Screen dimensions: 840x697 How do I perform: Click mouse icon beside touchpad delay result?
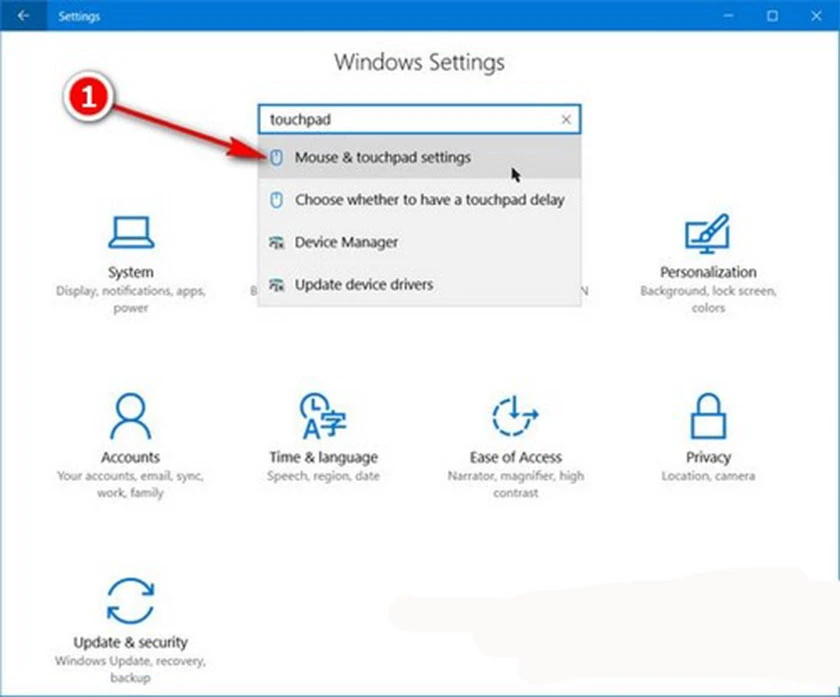[x=276, y=200]
